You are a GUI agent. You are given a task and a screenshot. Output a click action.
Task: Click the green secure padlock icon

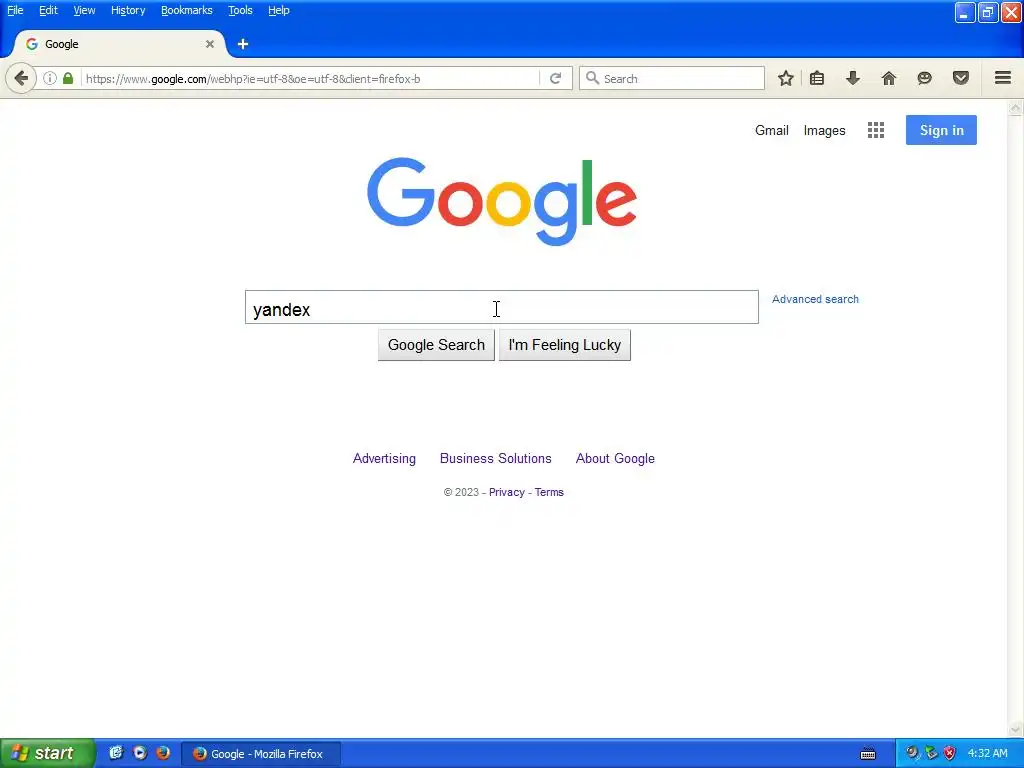[x=68, y=78]
